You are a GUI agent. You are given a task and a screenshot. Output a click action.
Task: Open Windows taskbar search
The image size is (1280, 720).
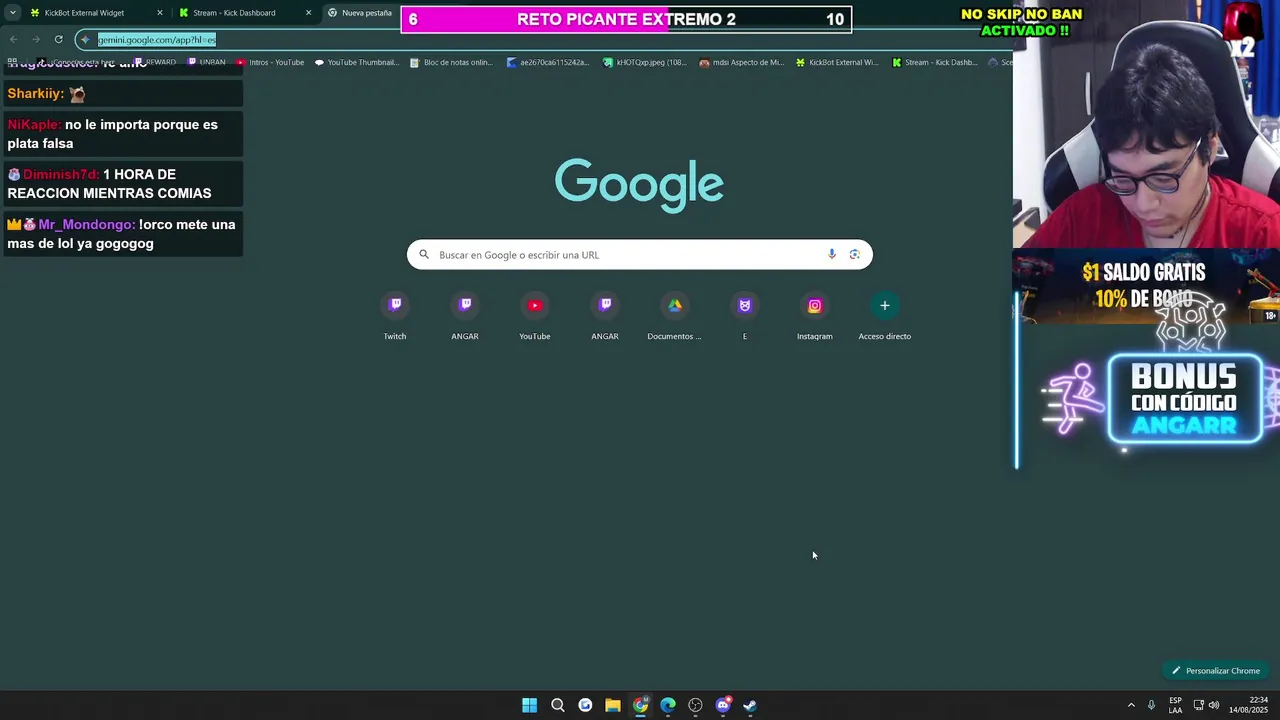(x=558, y=705)
